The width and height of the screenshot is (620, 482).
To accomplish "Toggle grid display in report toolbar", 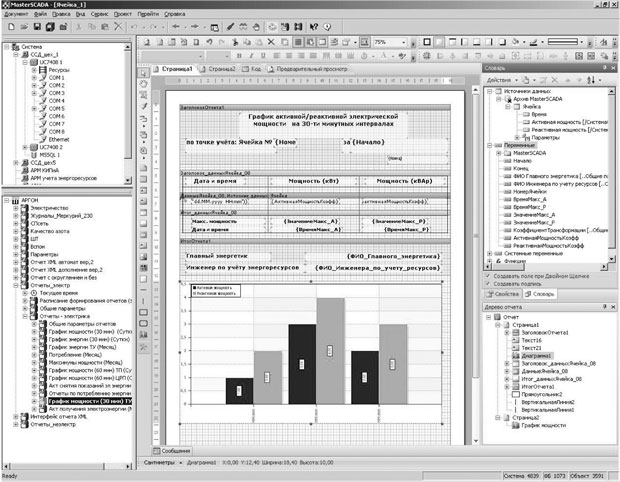I will [x=298, y=42].
